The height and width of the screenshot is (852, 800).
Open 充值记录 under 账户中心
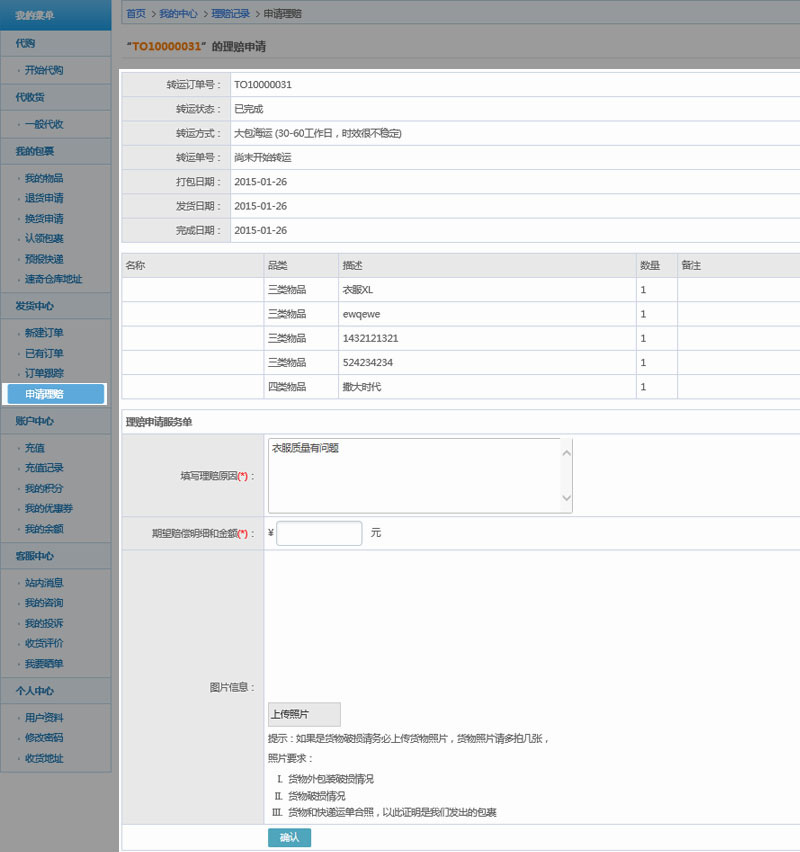coord(44,468)
